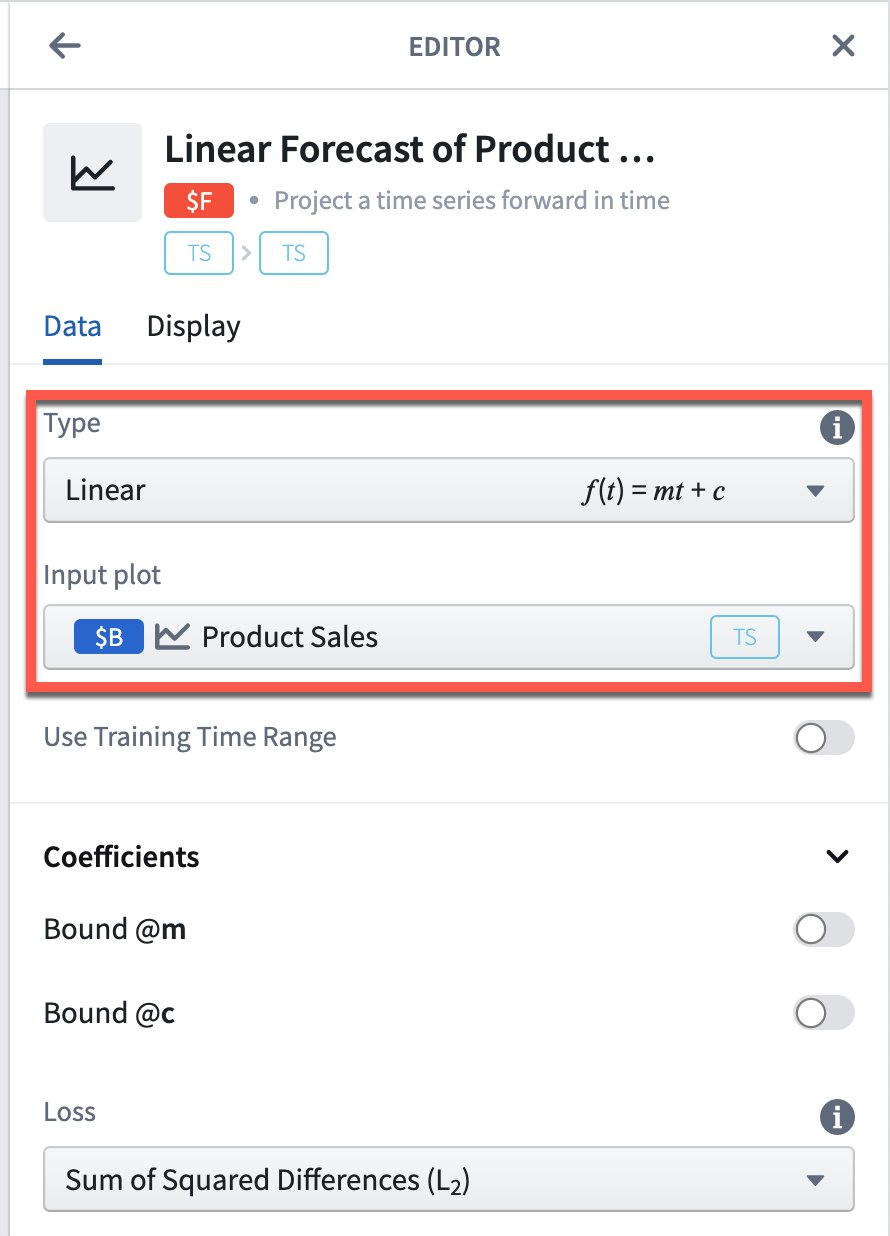Click the blue $B badge in Input plot
The image size is (890, 1236).
(x=109, y=637)
